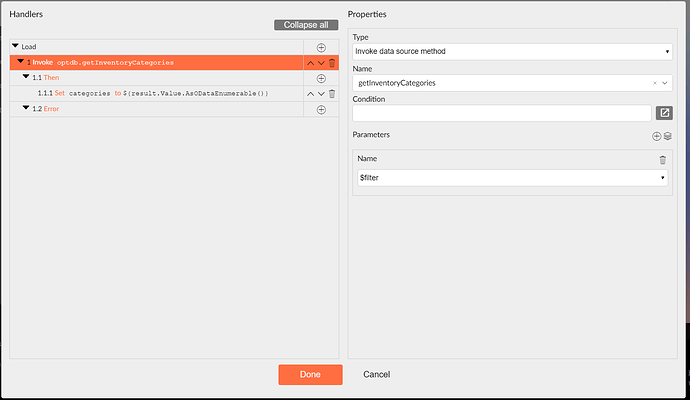Collapse the Invoke optdb.getInventoryCategories node
This screenshot has height=400, width=690.
(x=20, y=62)
